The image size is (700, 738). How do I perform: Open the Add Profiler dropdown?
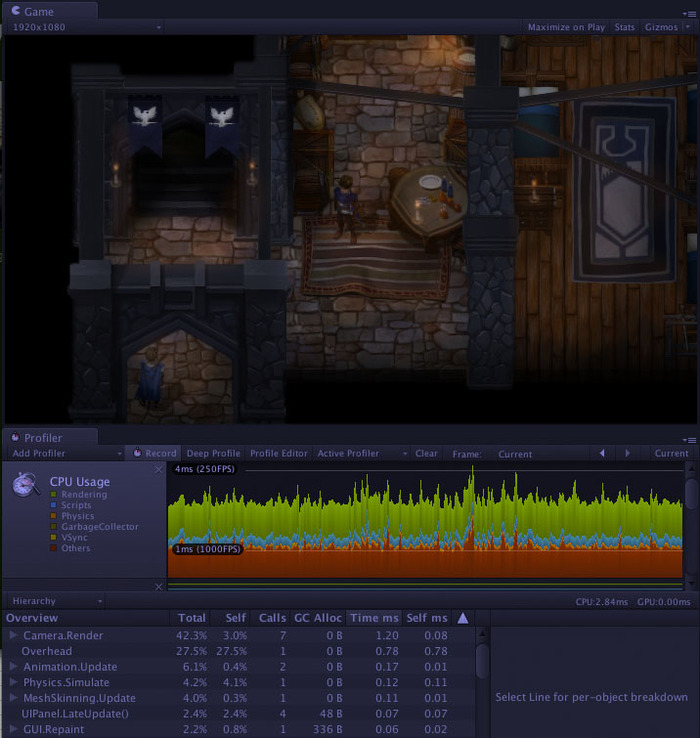pos(66,453)
